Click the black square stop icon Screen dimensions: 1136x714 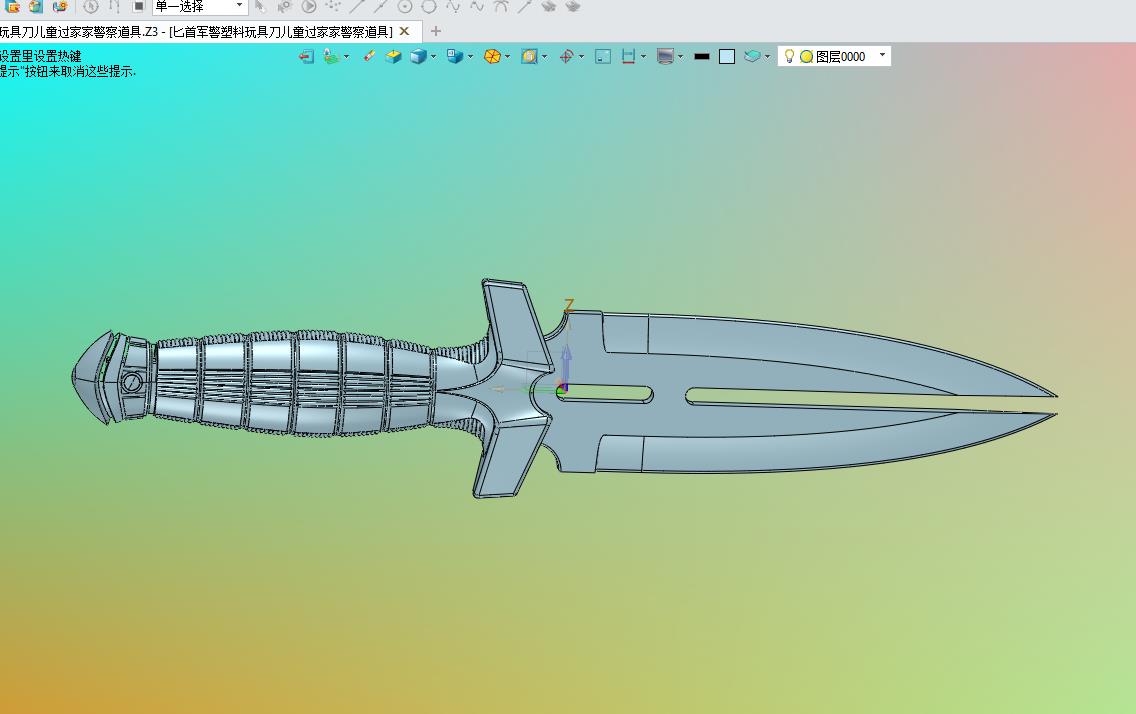click(138, 7)
